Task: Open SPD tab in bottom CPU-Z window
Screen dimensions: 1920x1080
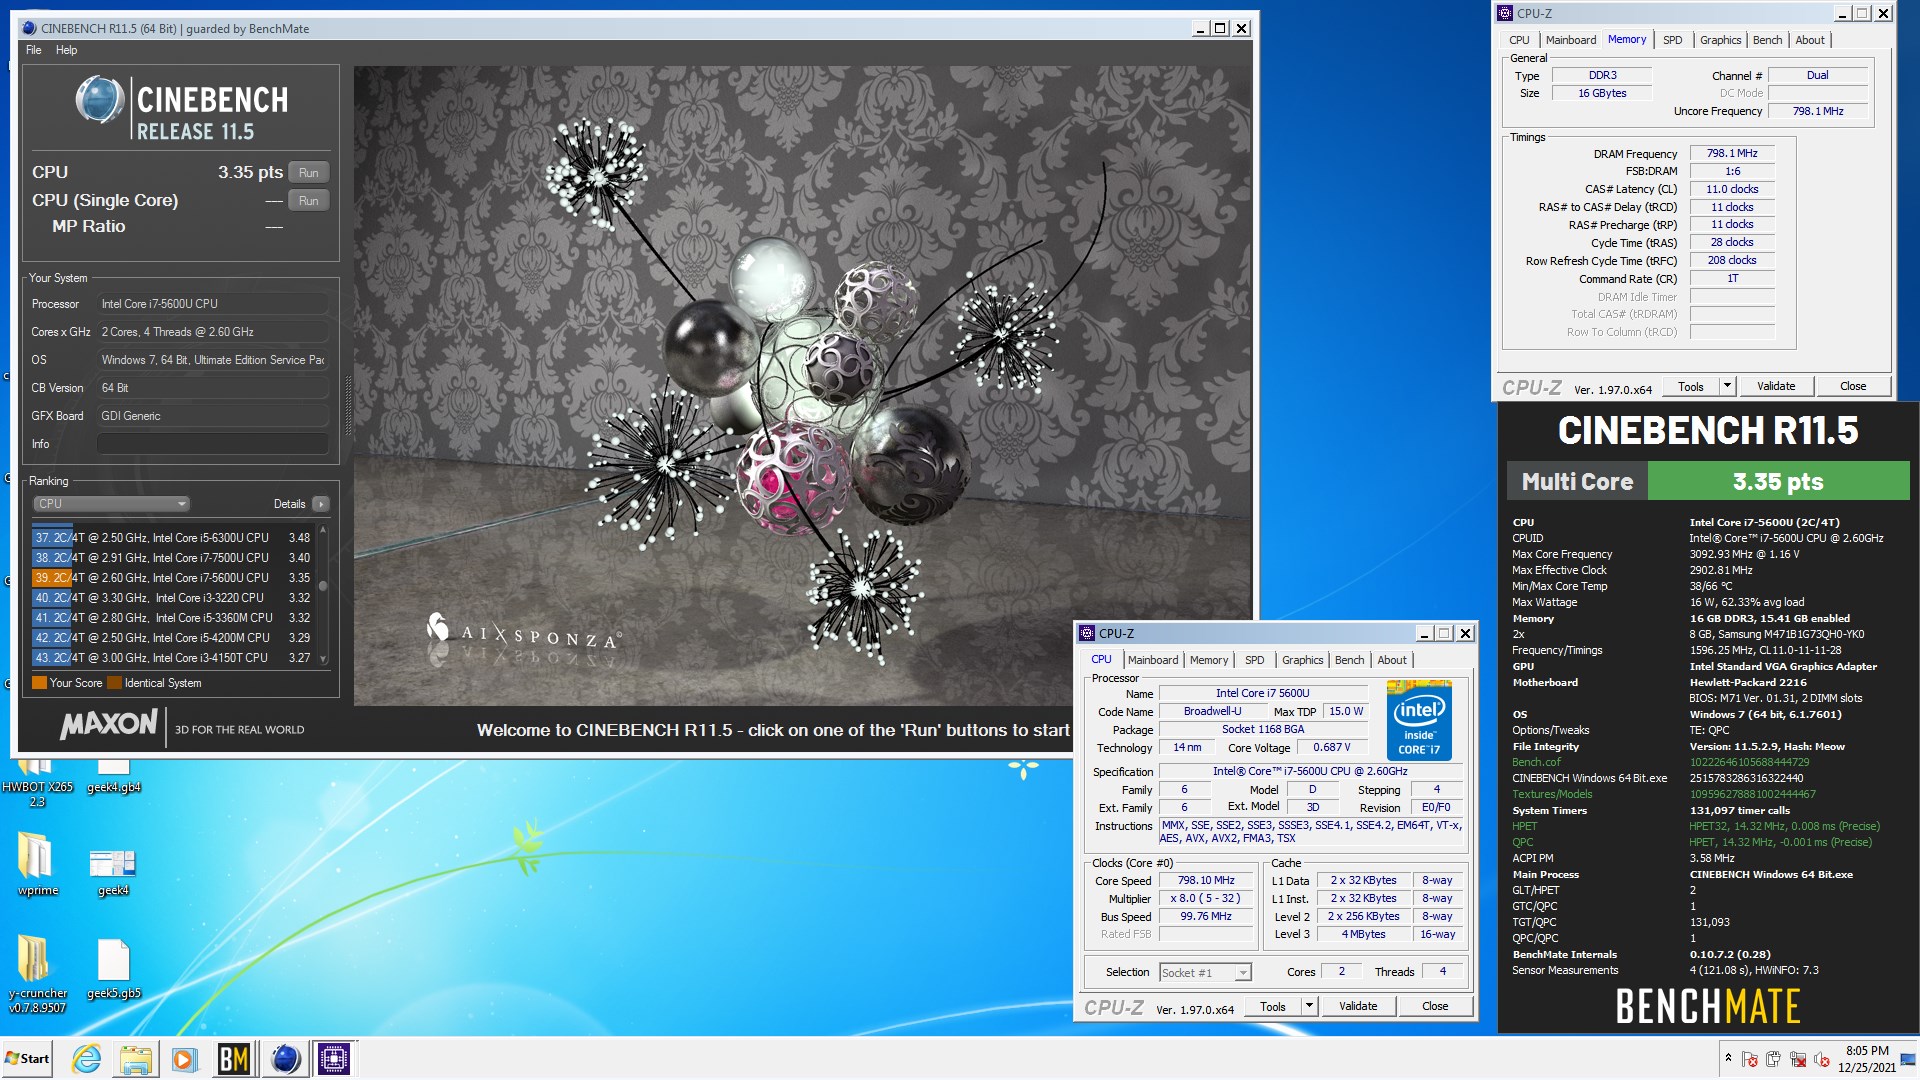Action: click(1254, 660)
